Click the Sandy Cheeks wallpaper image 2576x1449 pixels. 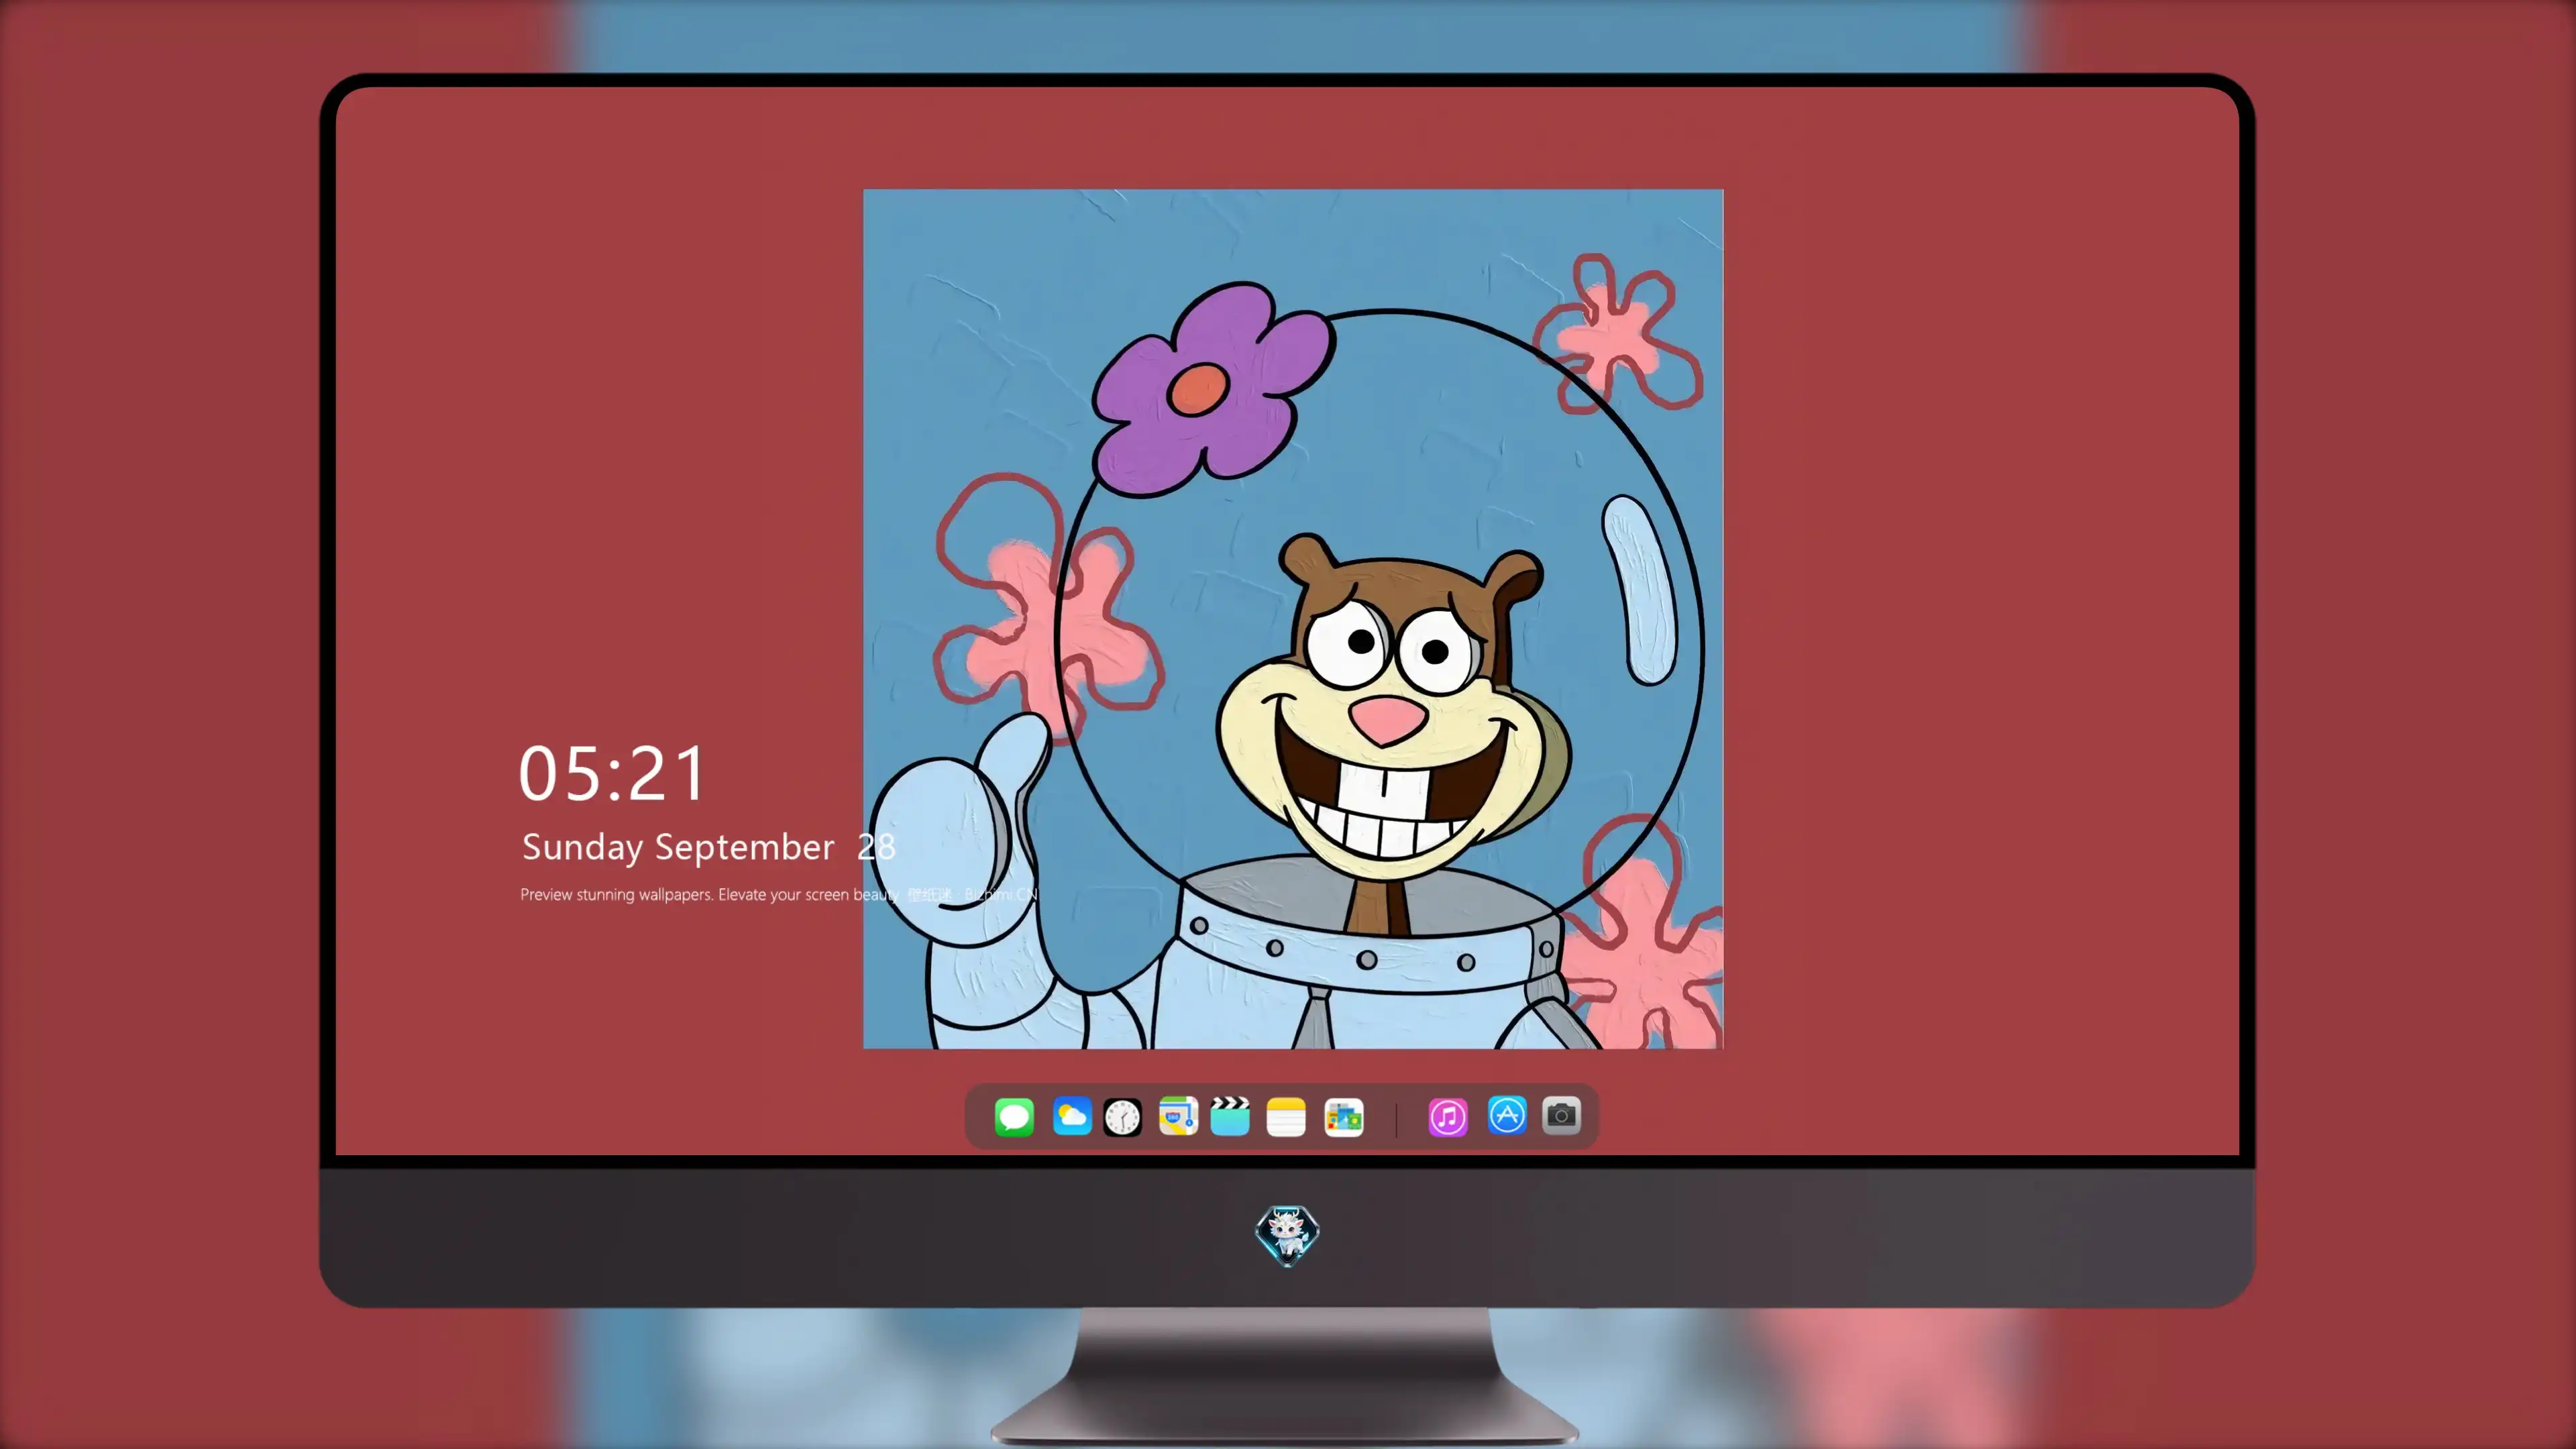click(1293, 619)
